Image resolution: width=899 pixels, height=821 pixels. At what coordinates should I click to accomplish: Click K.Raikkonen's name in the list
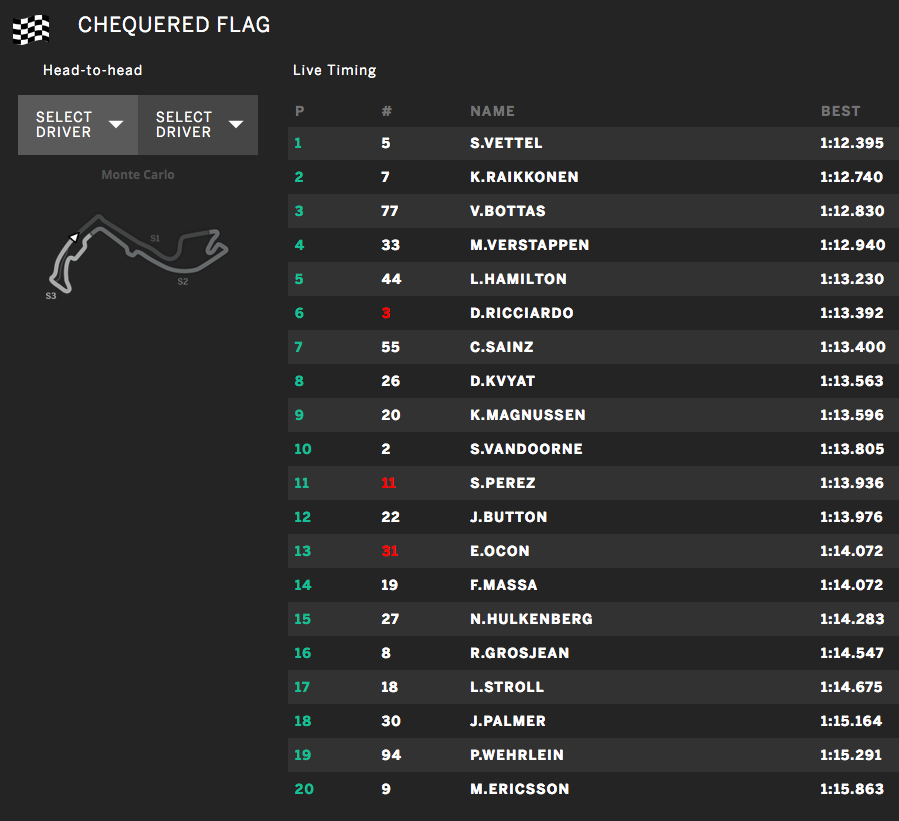[x=524, y=177]
